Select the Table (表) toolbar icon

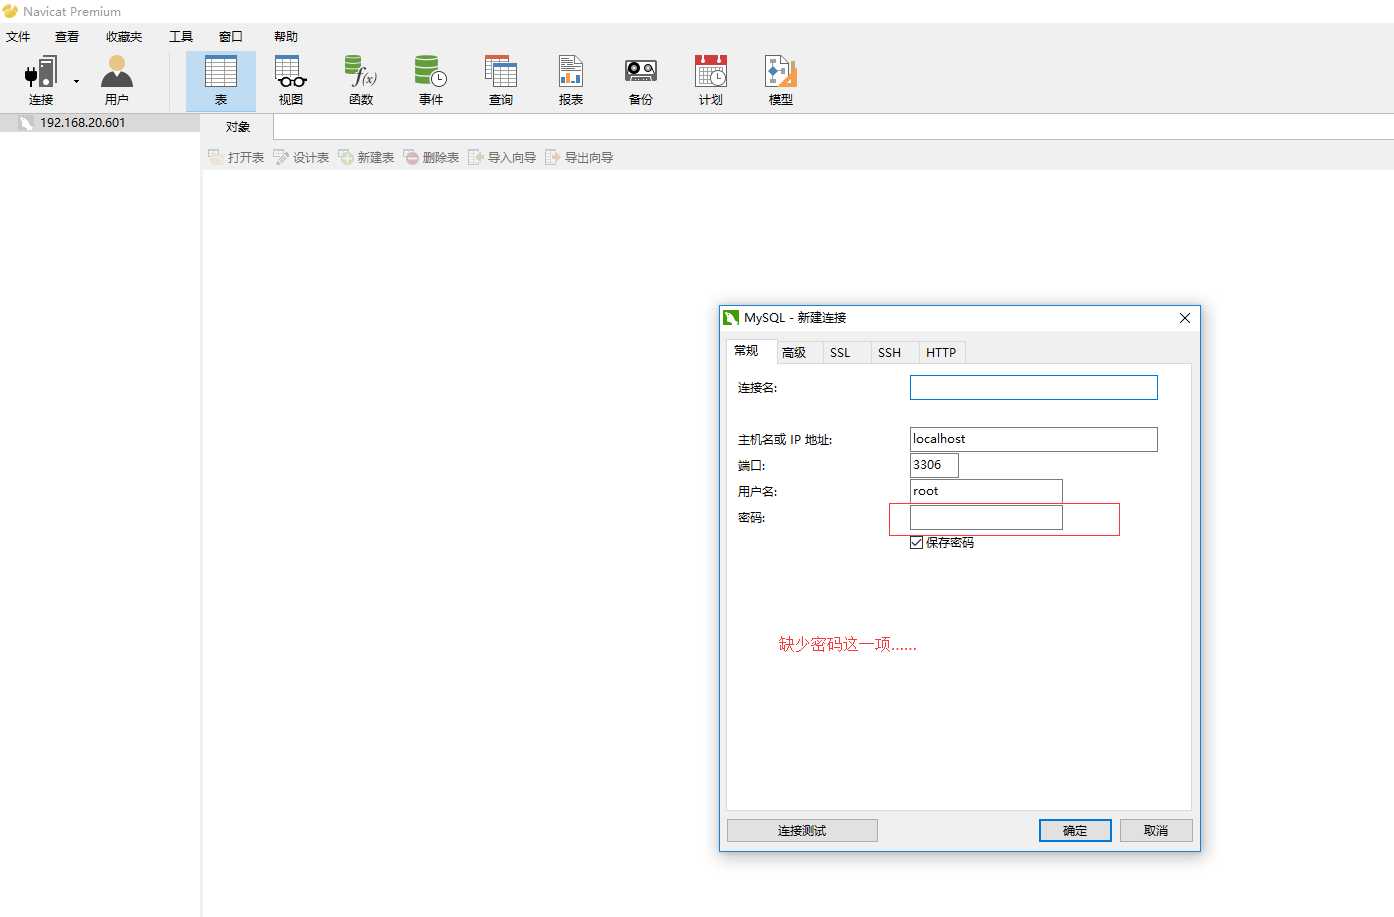coord(221,81)
